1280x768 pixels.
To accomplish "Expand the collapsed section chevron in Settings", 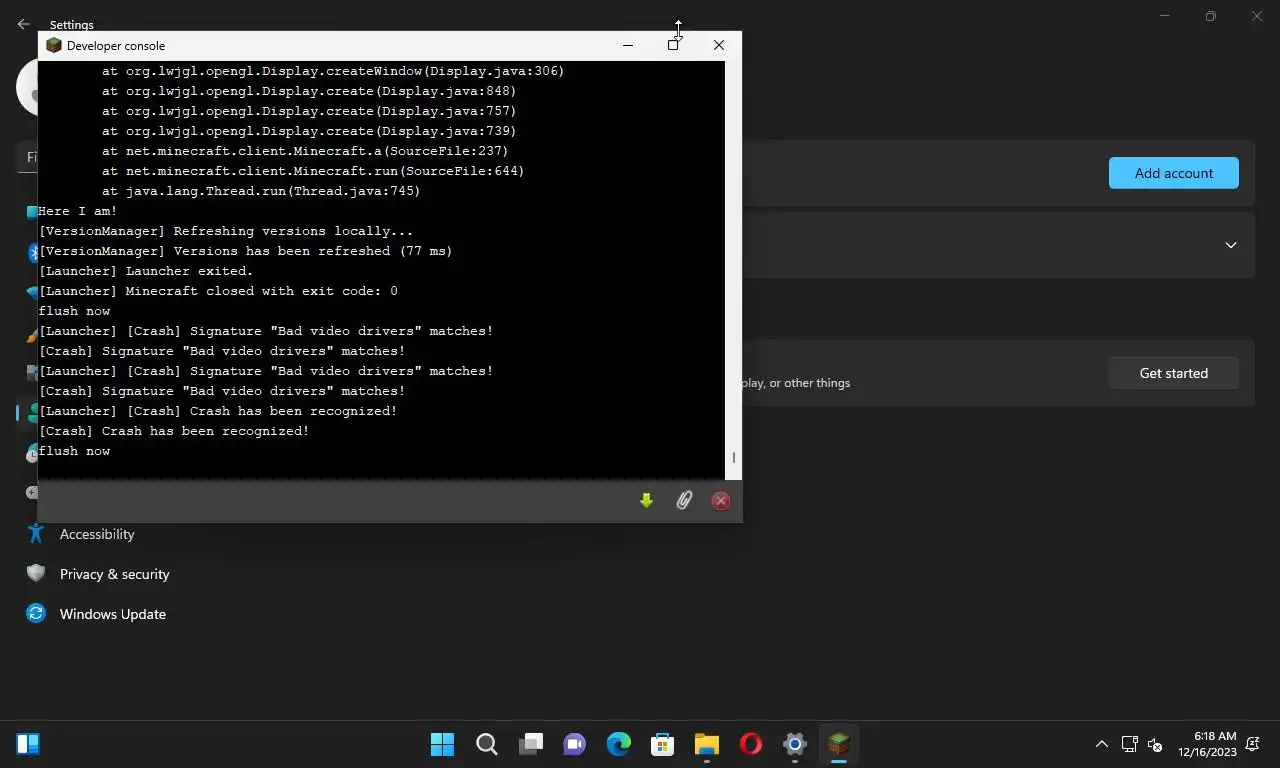I will click(1231, 245).
